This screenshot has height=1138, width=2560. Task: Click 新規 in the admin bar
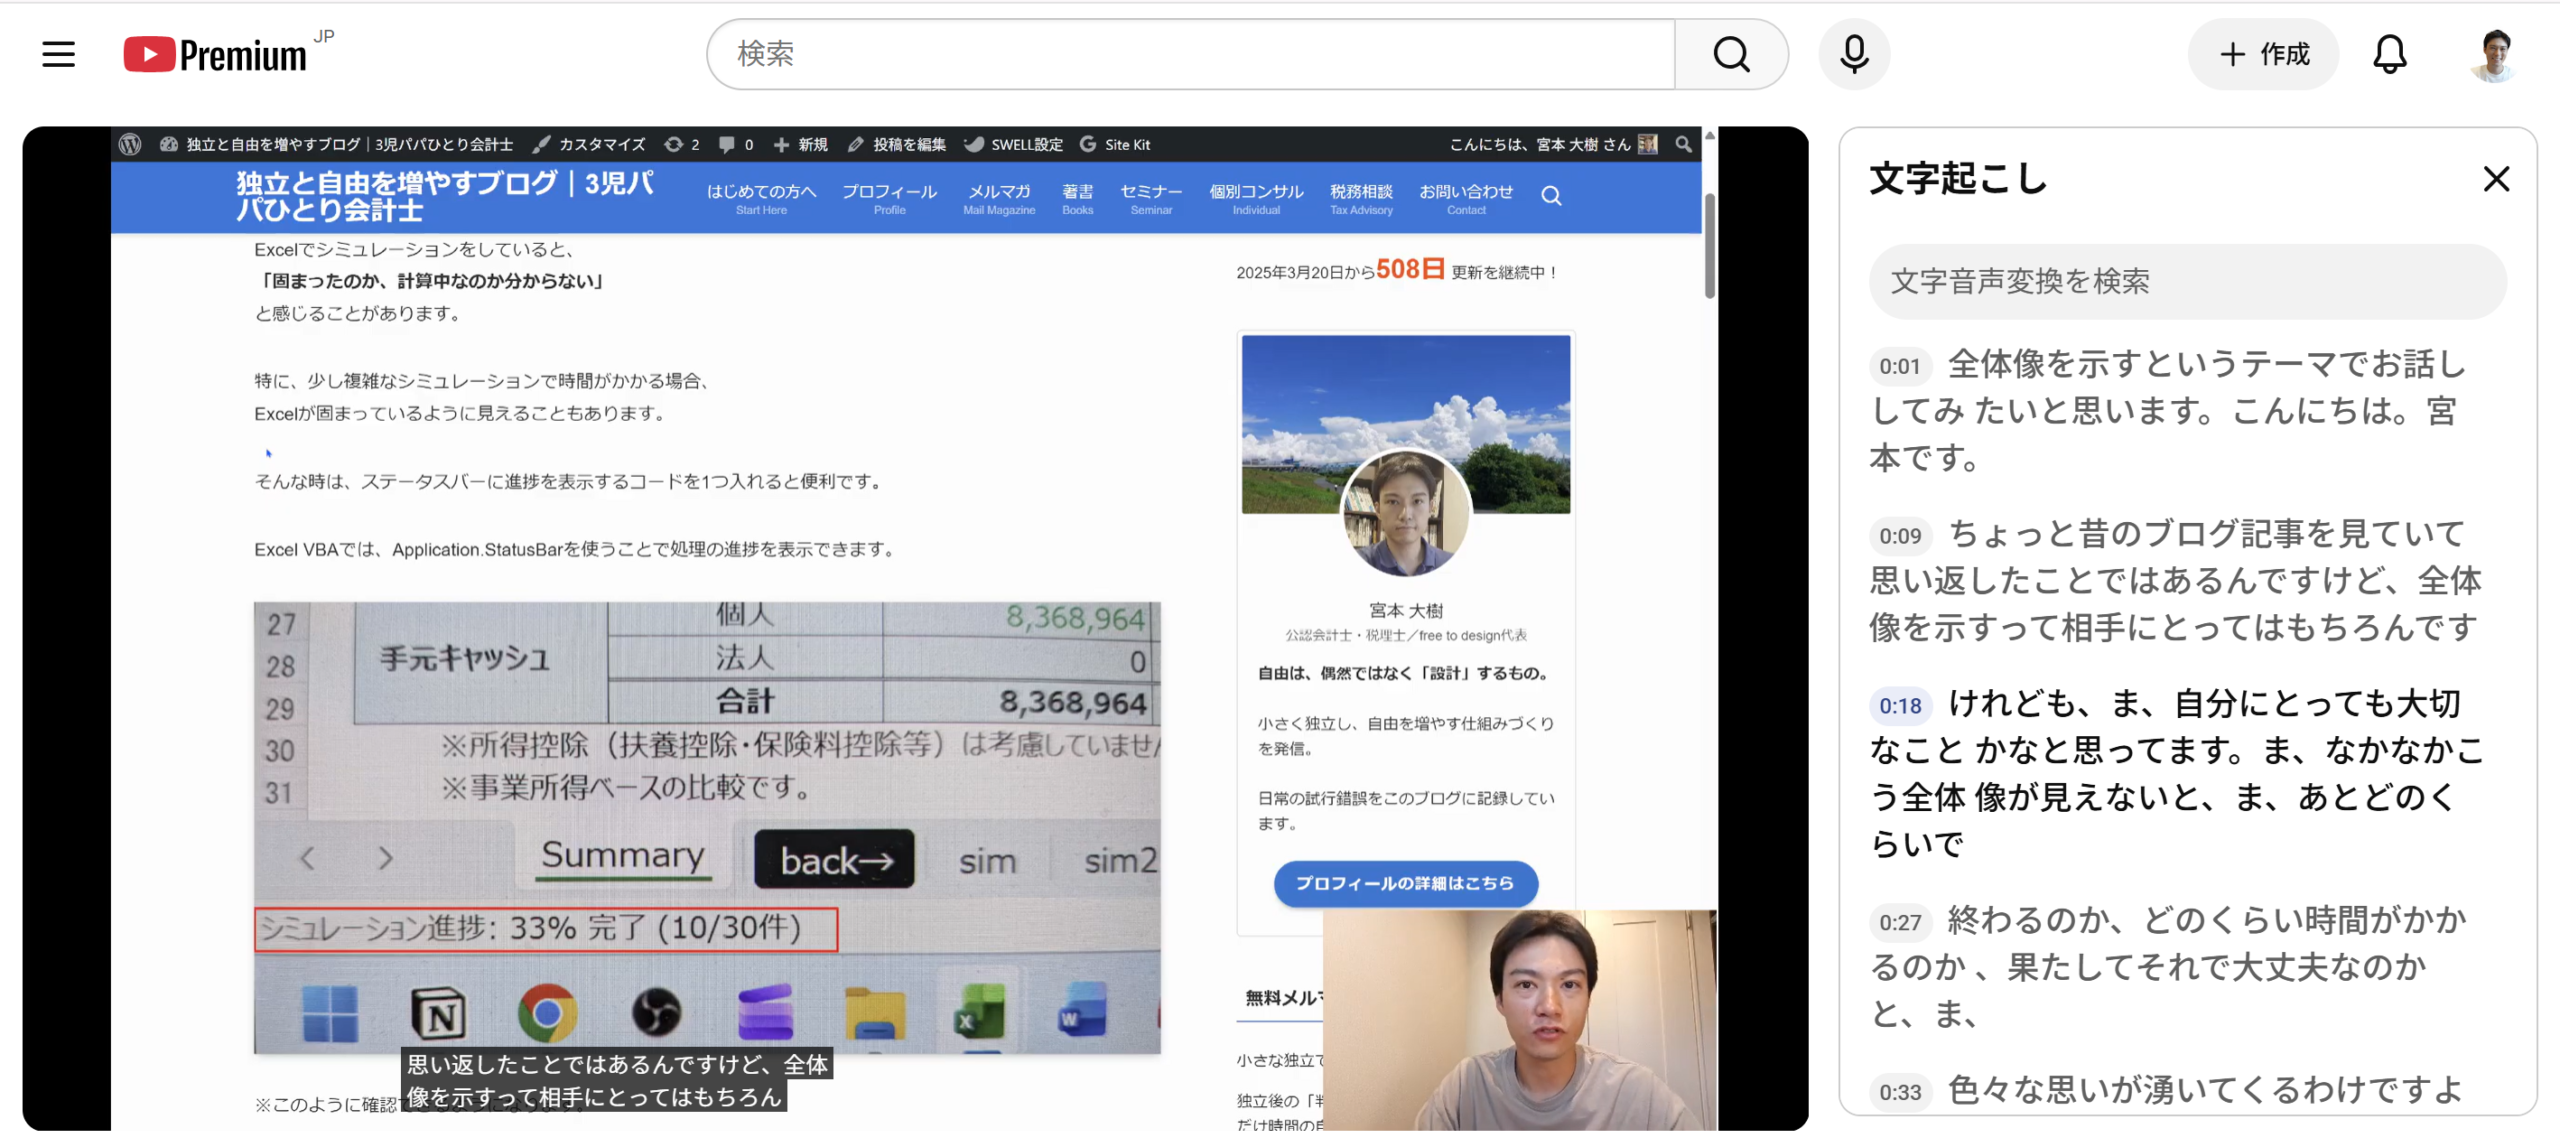point(801,144)
